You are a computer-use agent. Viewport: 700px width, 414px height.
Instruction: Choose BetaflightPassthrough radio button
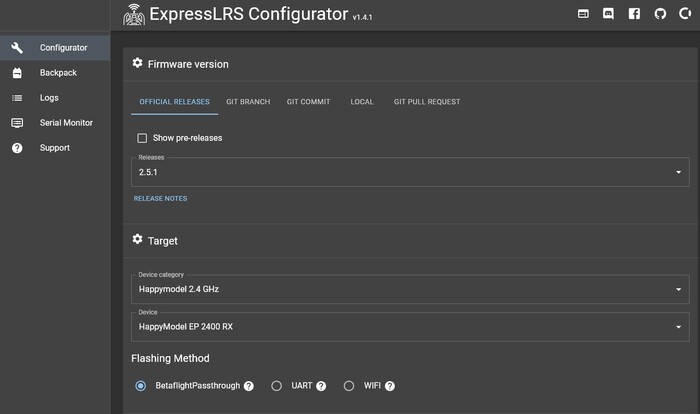[x=141, y=386]
